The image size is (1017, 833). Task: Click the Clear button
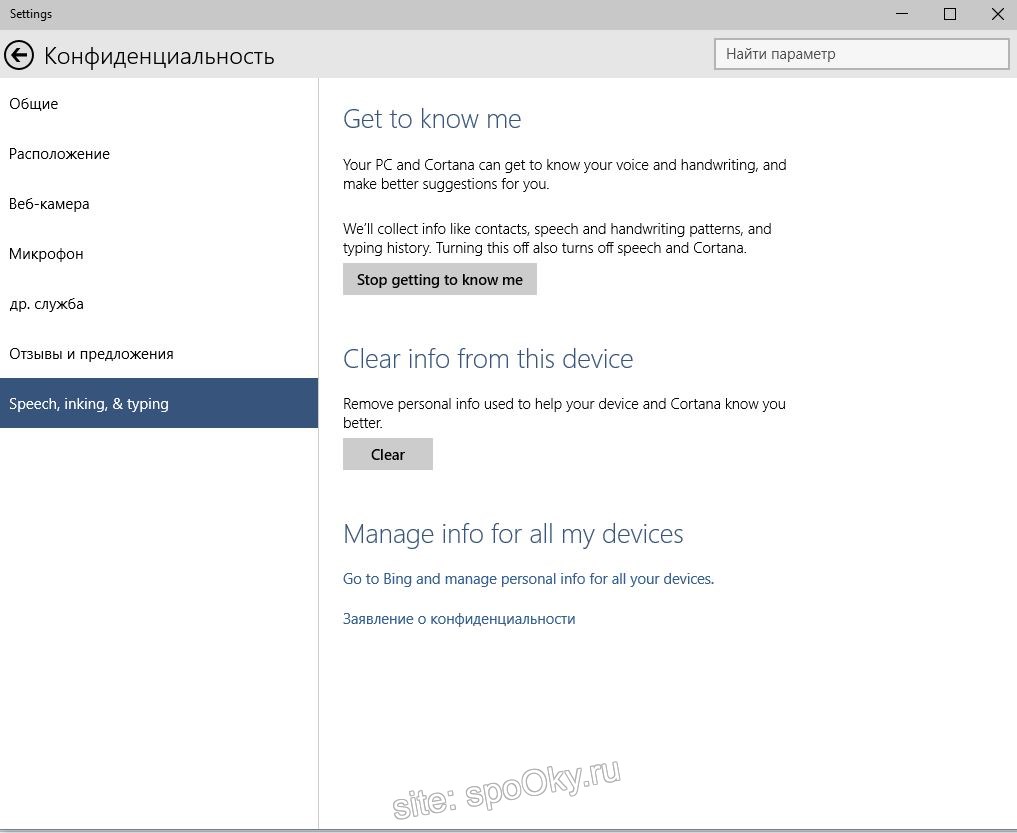point(388,454)
